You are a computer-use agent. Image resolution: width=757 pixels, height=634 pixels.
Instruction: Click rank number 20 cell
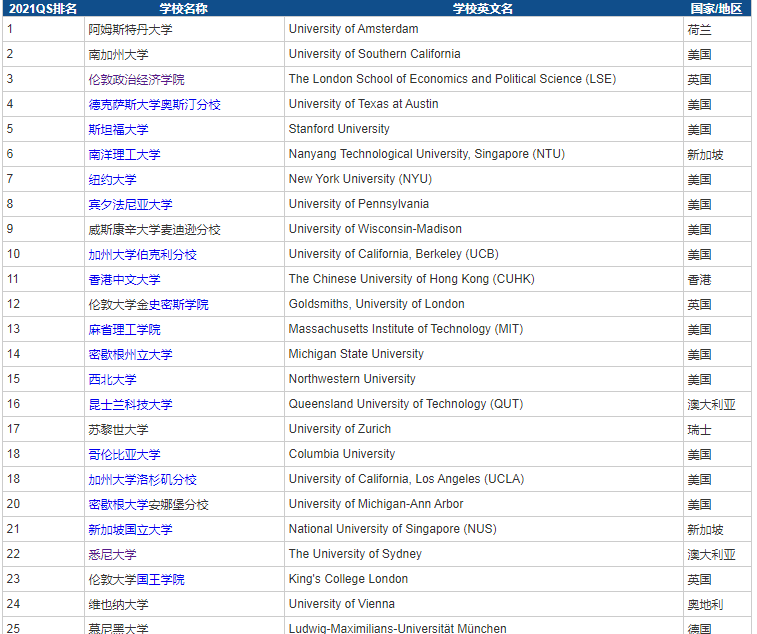[43, 504]
